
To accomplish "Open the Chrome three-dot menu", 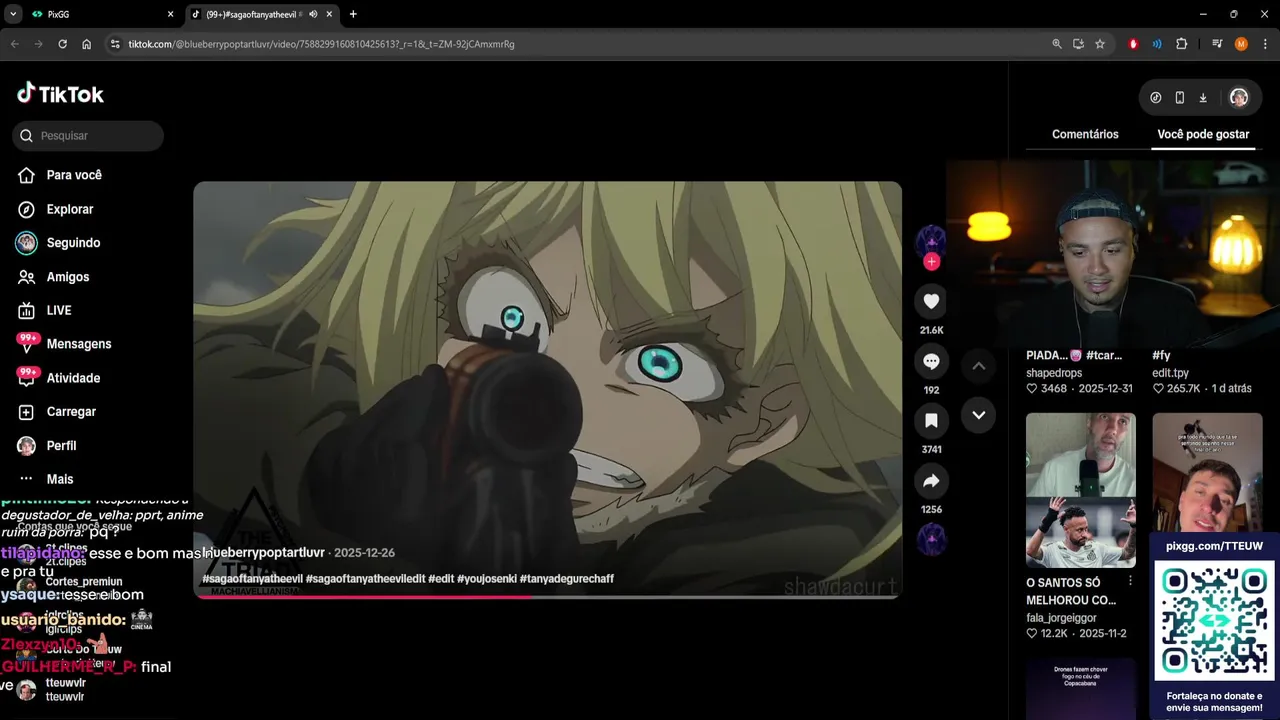I will [1264, 44].
